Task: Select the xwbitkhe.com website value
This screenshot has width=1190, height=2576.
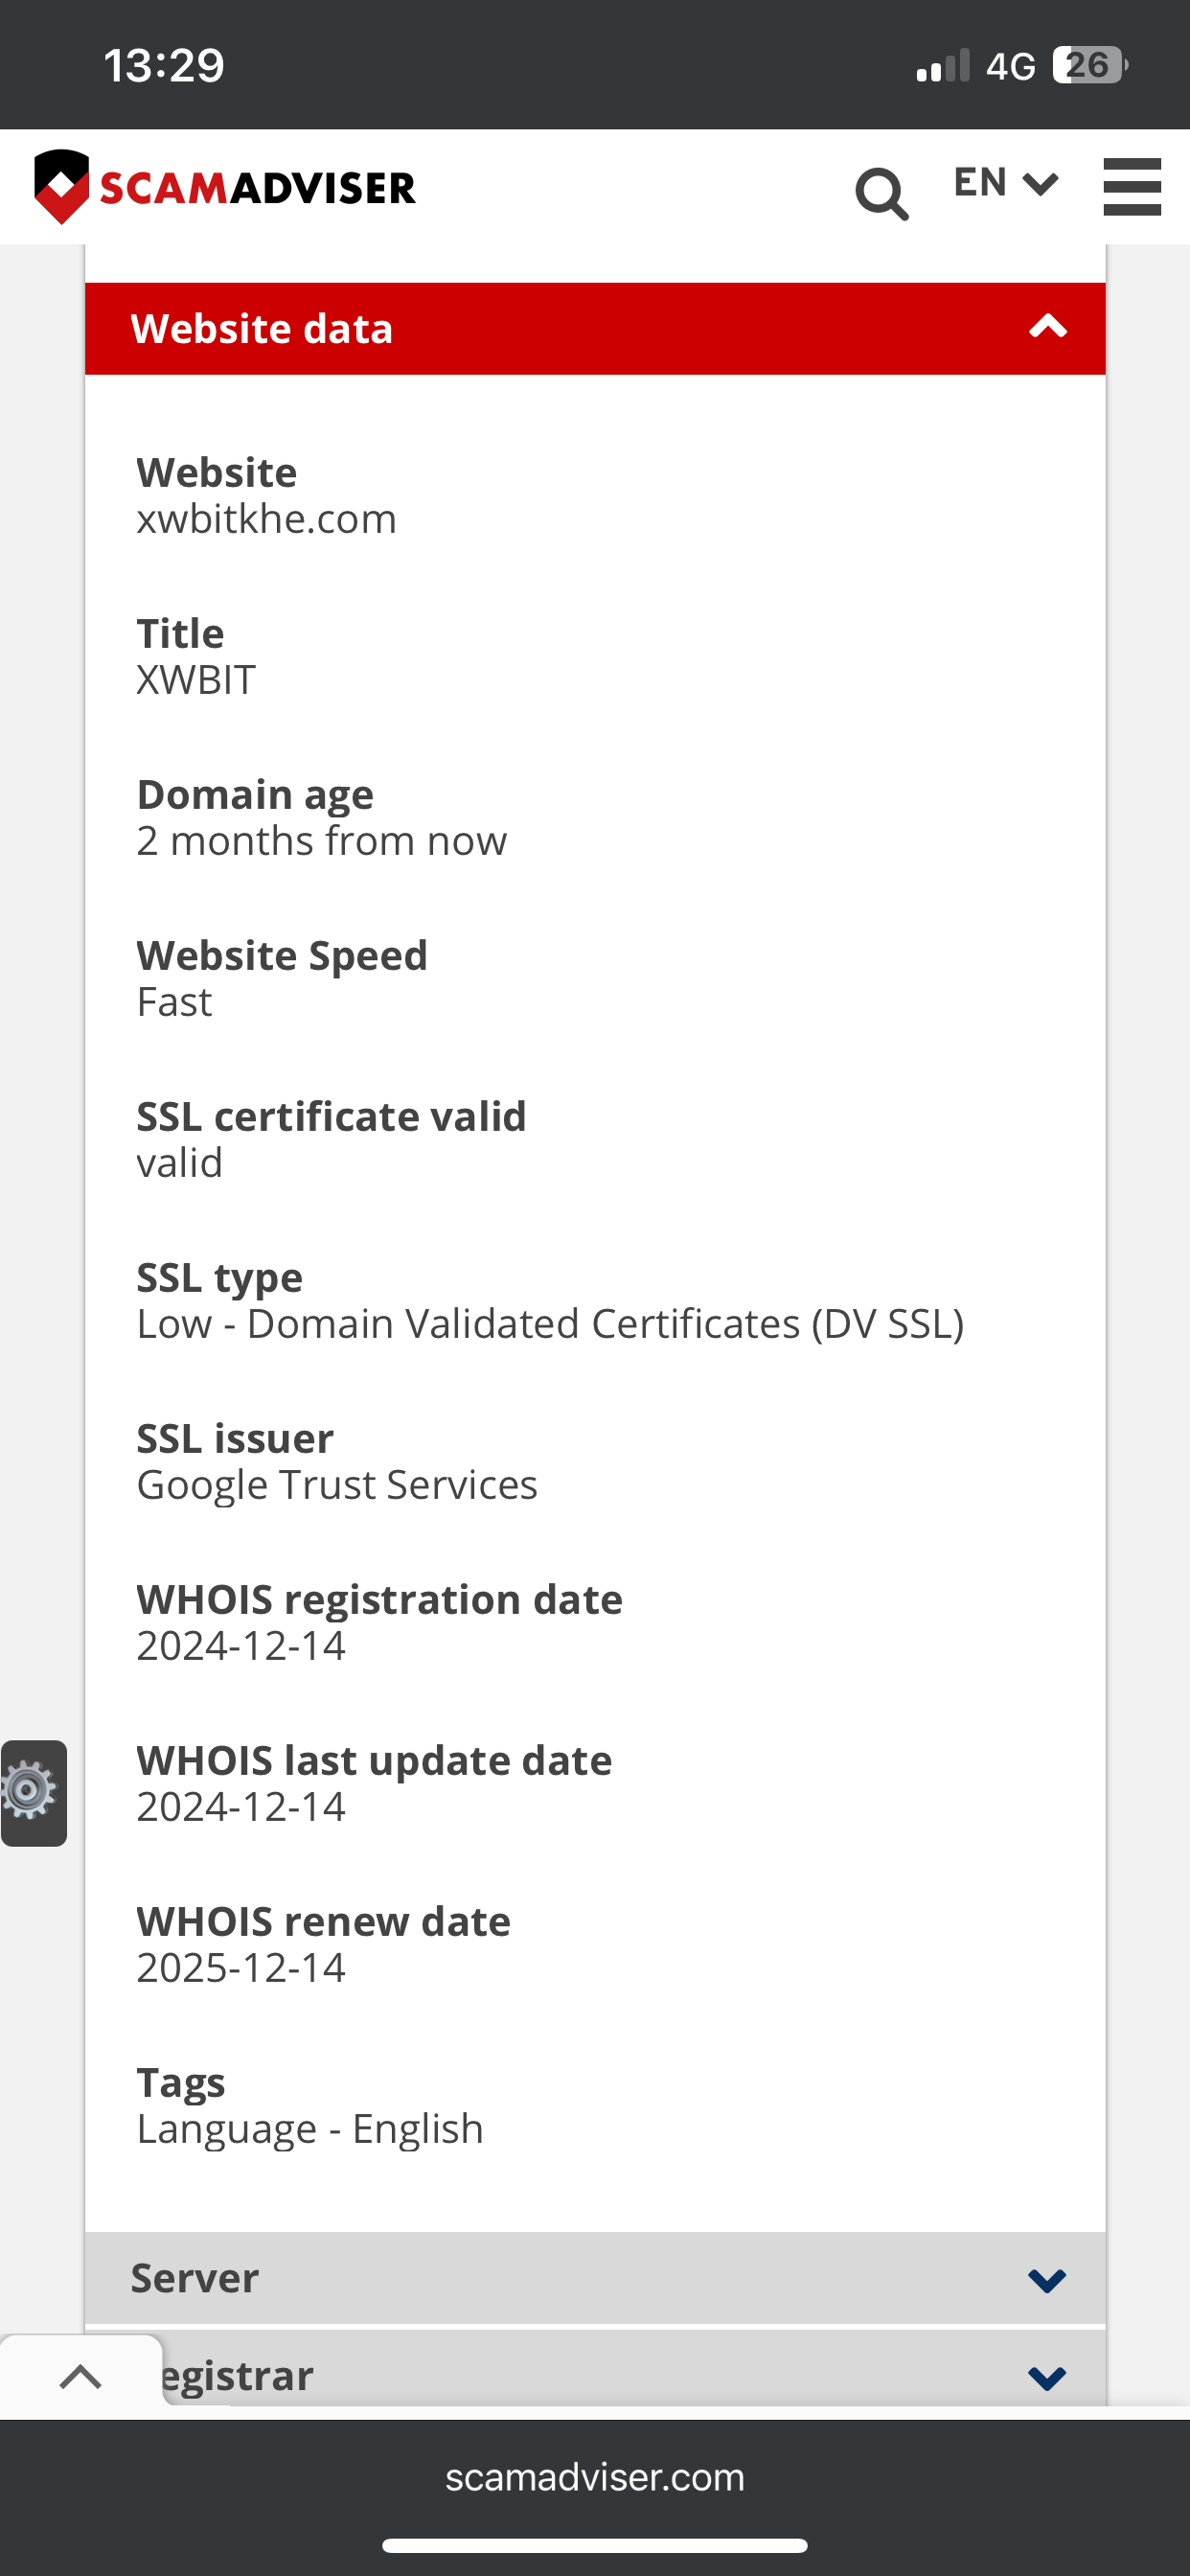Action: click(x=267, y=519)
